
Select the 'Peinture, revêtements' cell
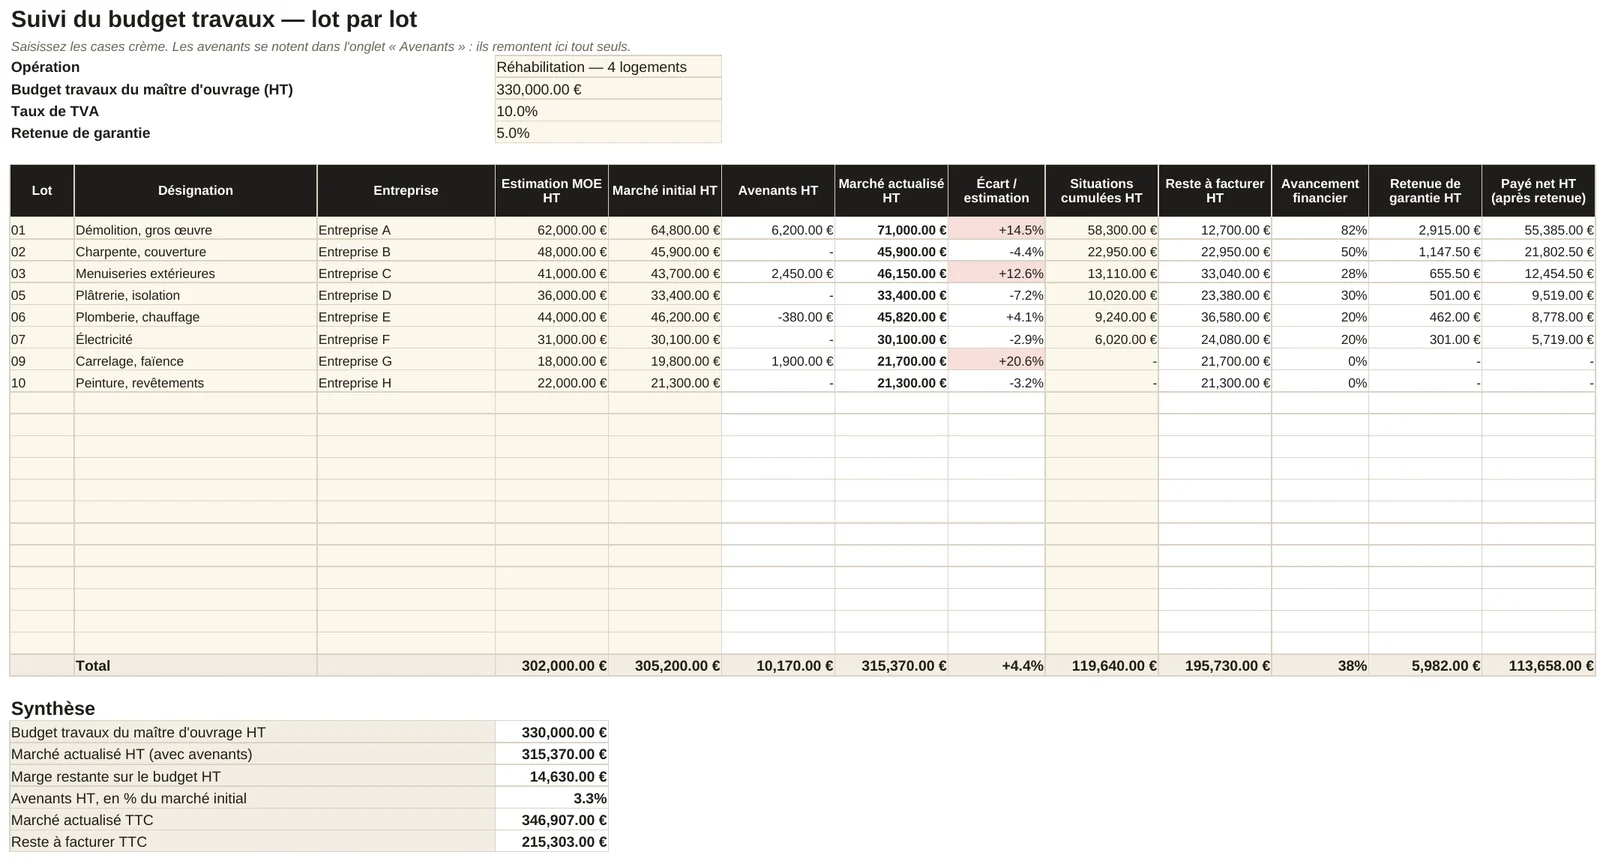click(x=195, y=383)
